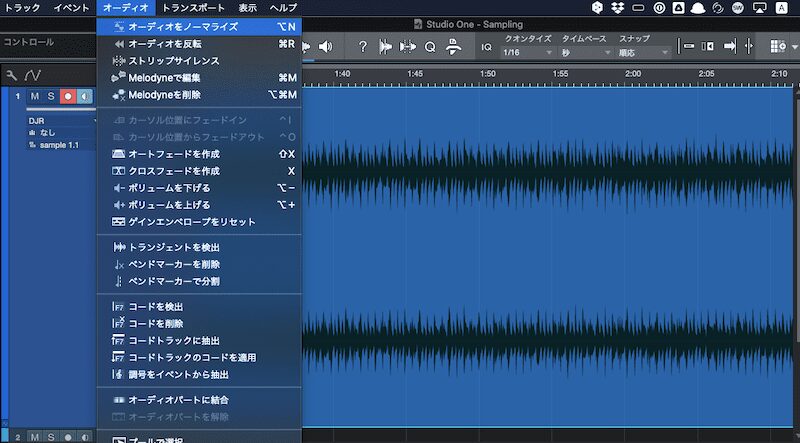This screenshot has width=800, height=443.
Task: Choose コードトラックに抽出
Action: (199, 340)
